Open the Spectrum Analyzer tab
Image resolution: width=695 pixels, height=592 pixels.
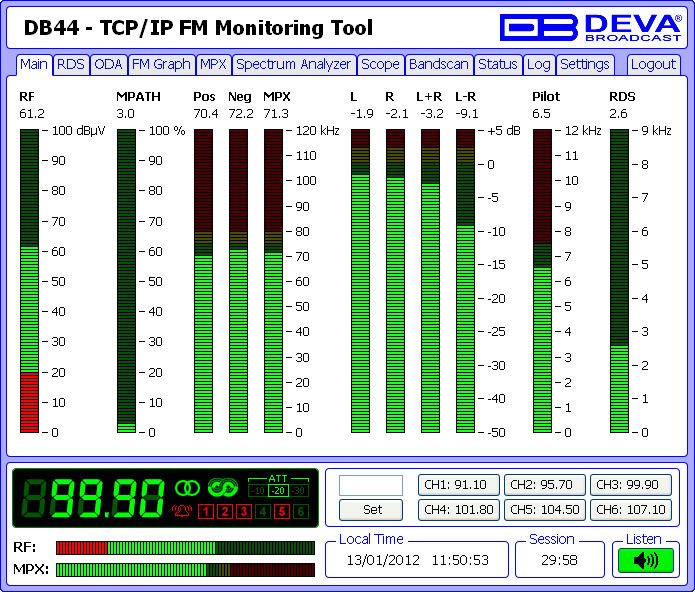click(x=294, y=65)
